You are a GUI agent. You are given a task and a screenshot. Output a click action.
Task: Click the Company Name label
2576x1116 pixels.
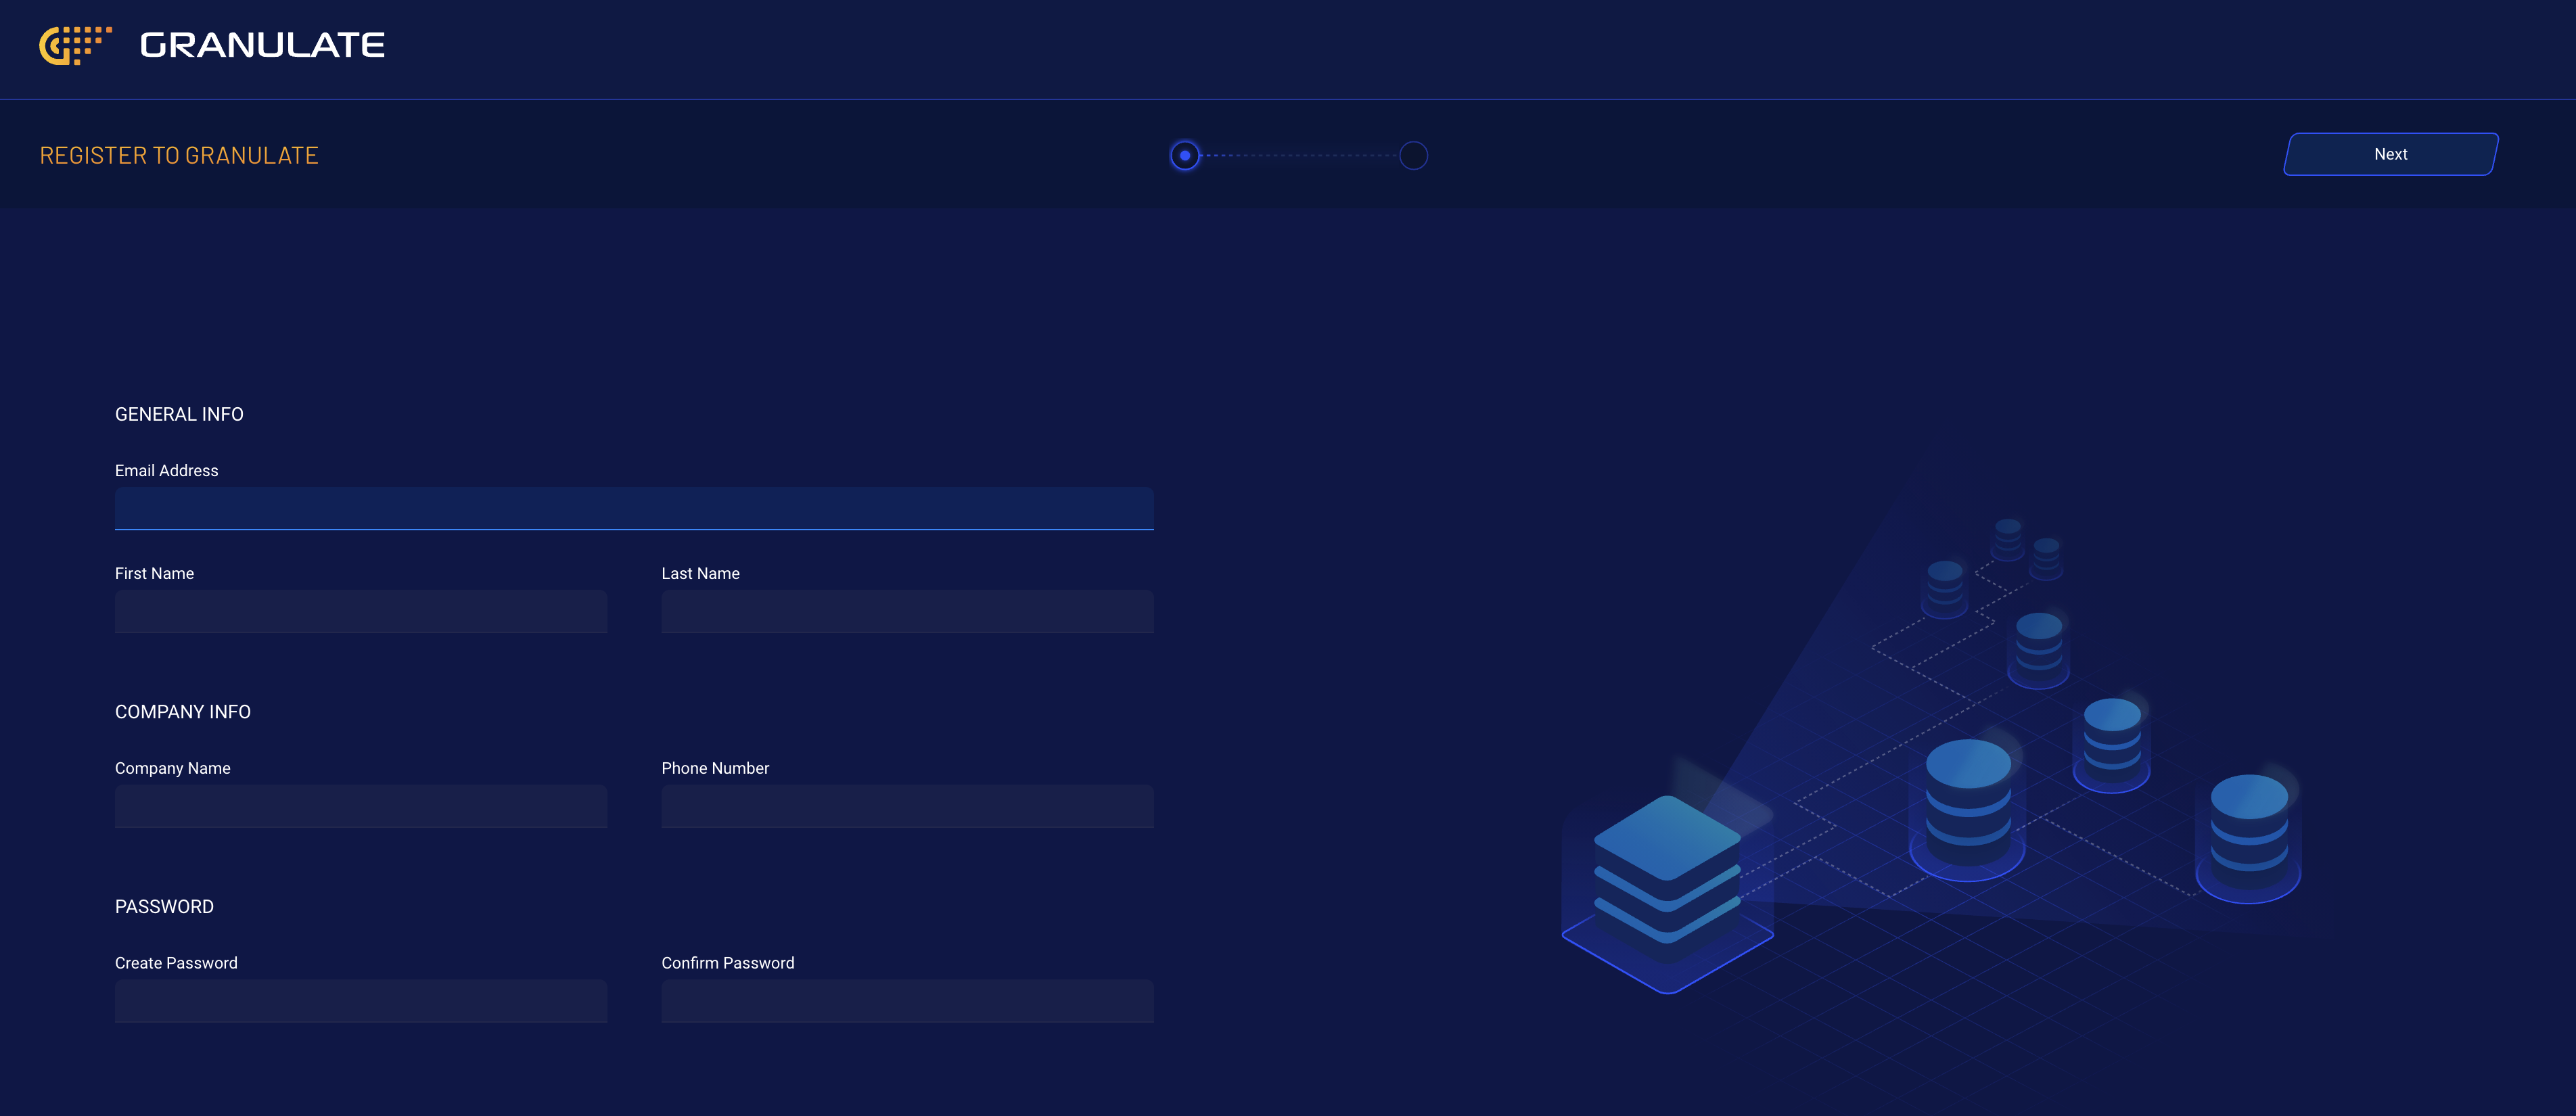pos(172,769)
